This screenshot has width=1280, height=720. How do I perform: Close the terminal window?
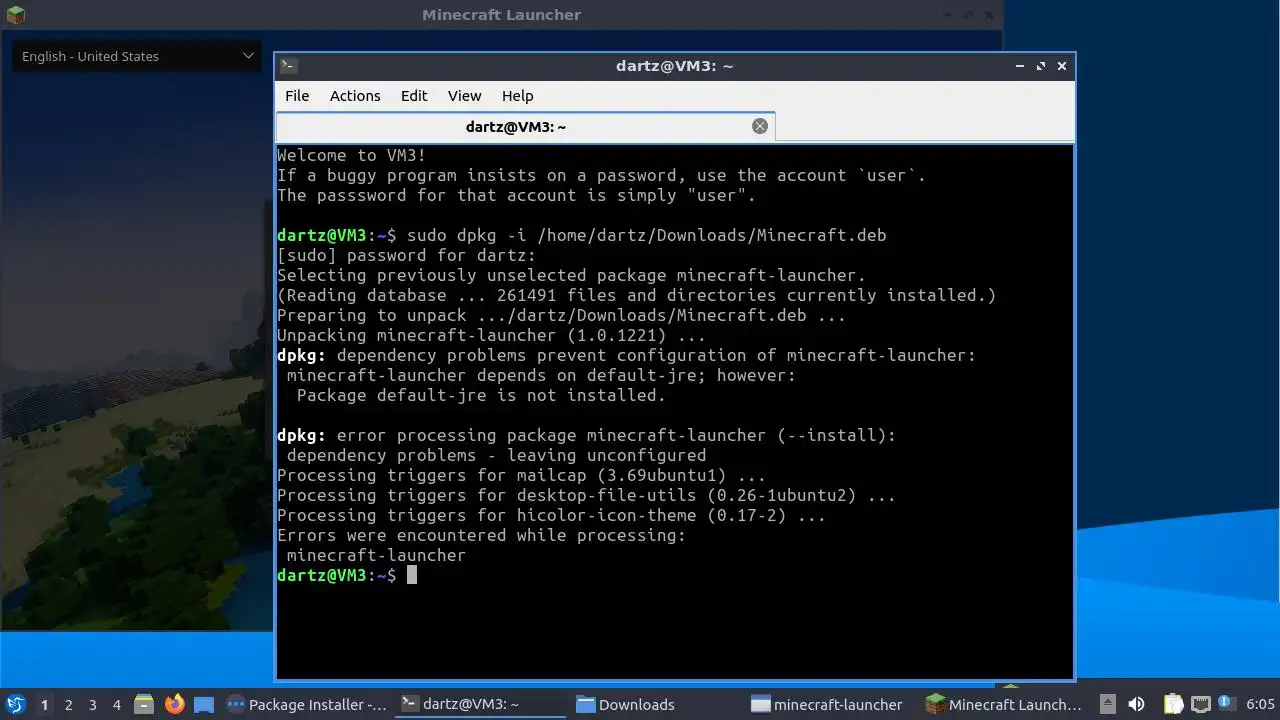pos(1062,66)
